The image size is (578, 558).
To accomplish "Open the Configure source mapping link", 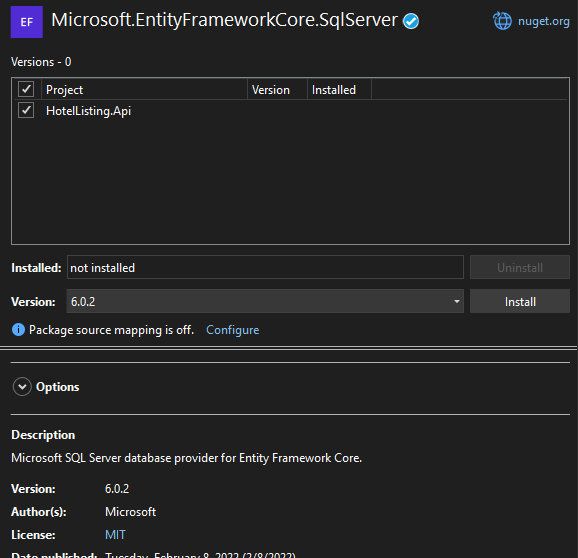I will click(233, 329).
